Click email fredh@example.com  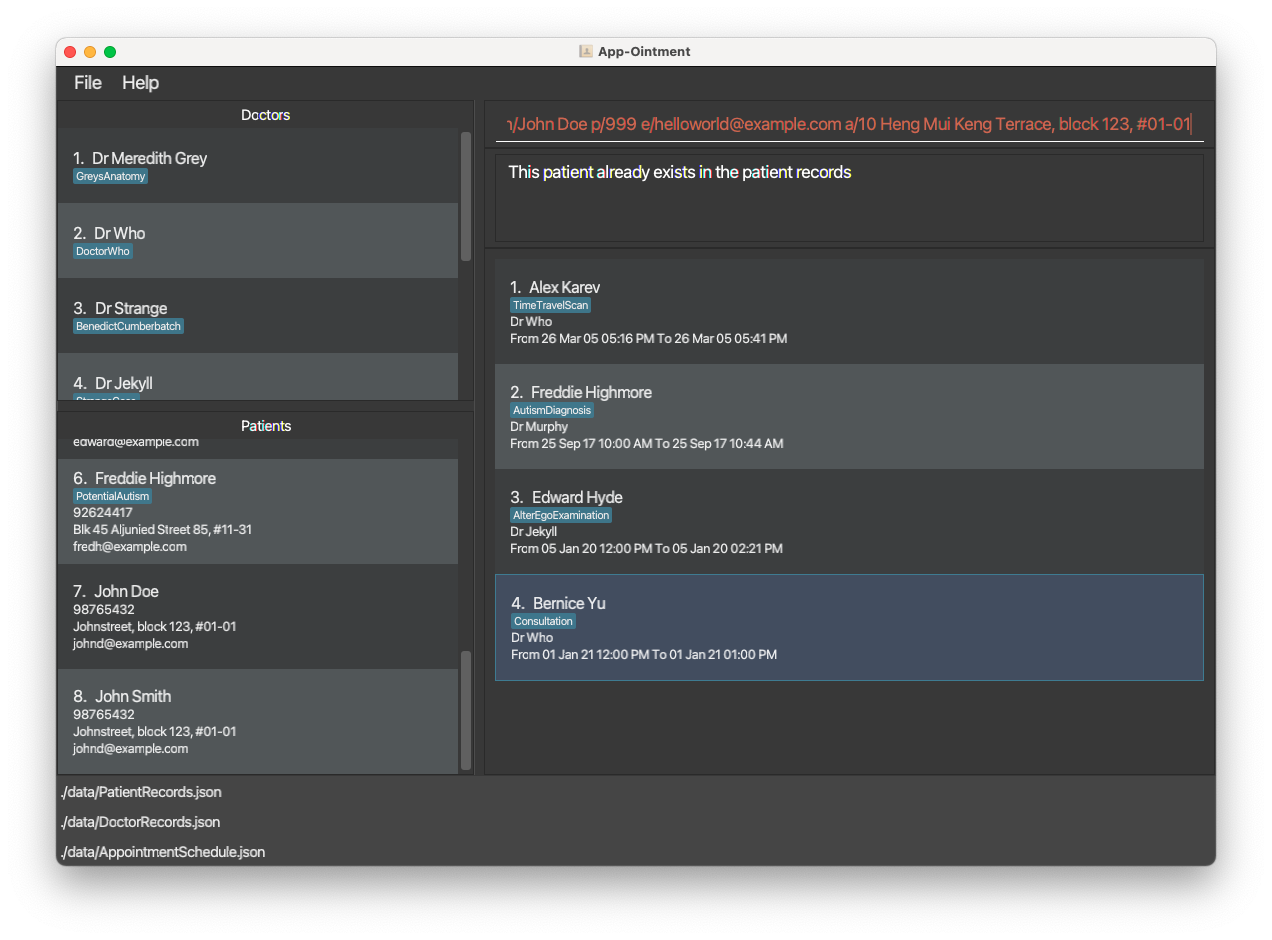point(130,547)
